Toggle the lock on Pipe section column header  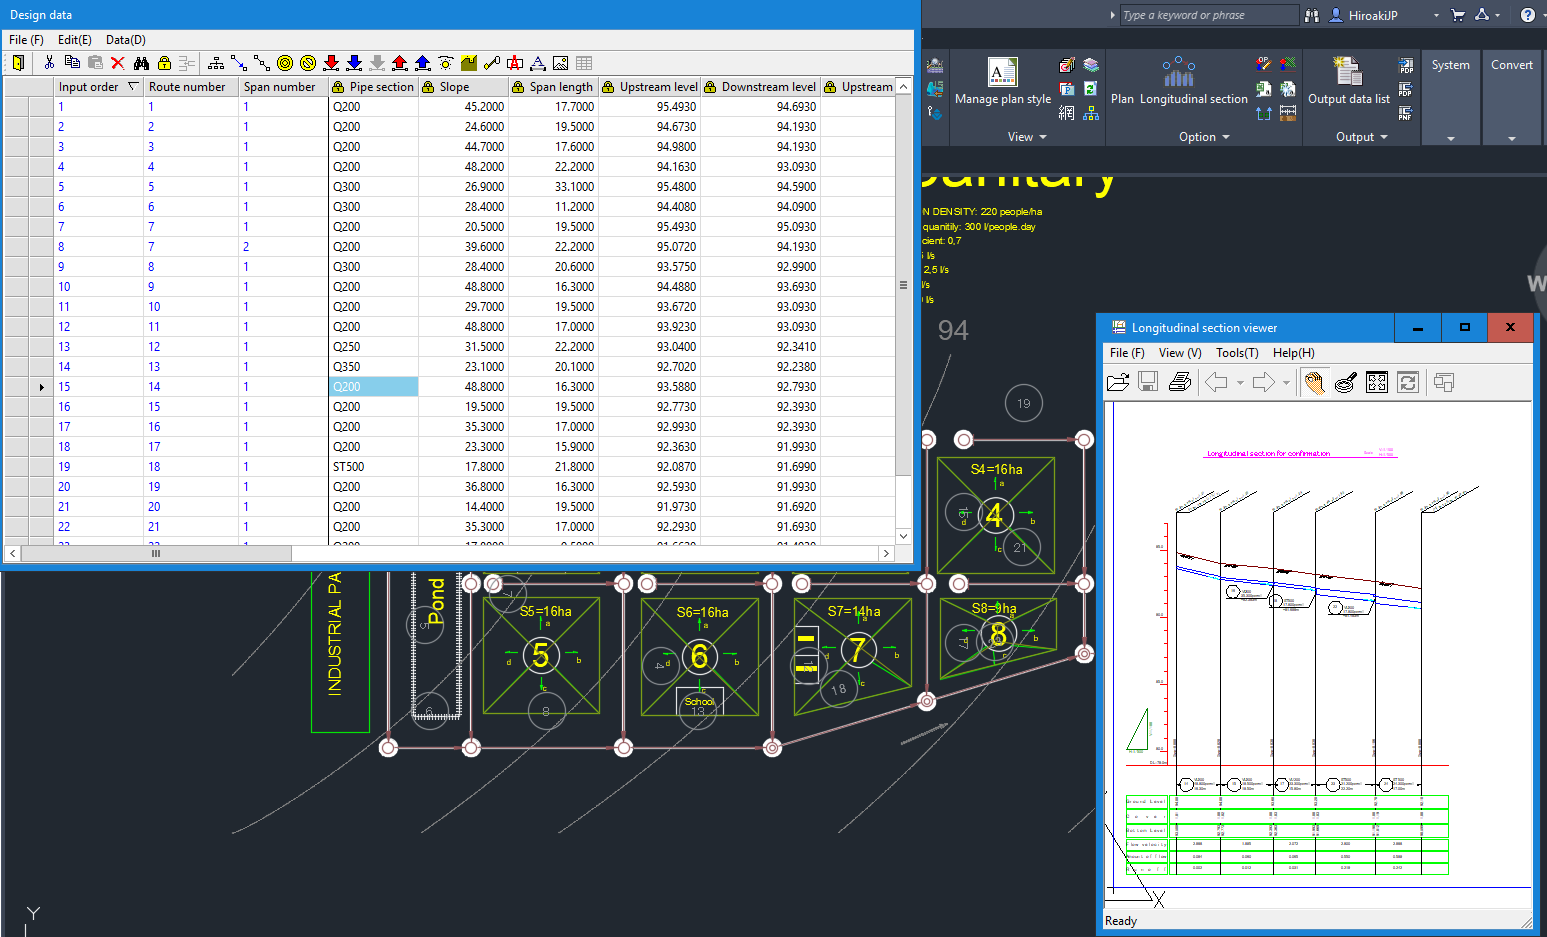[339, 87]
